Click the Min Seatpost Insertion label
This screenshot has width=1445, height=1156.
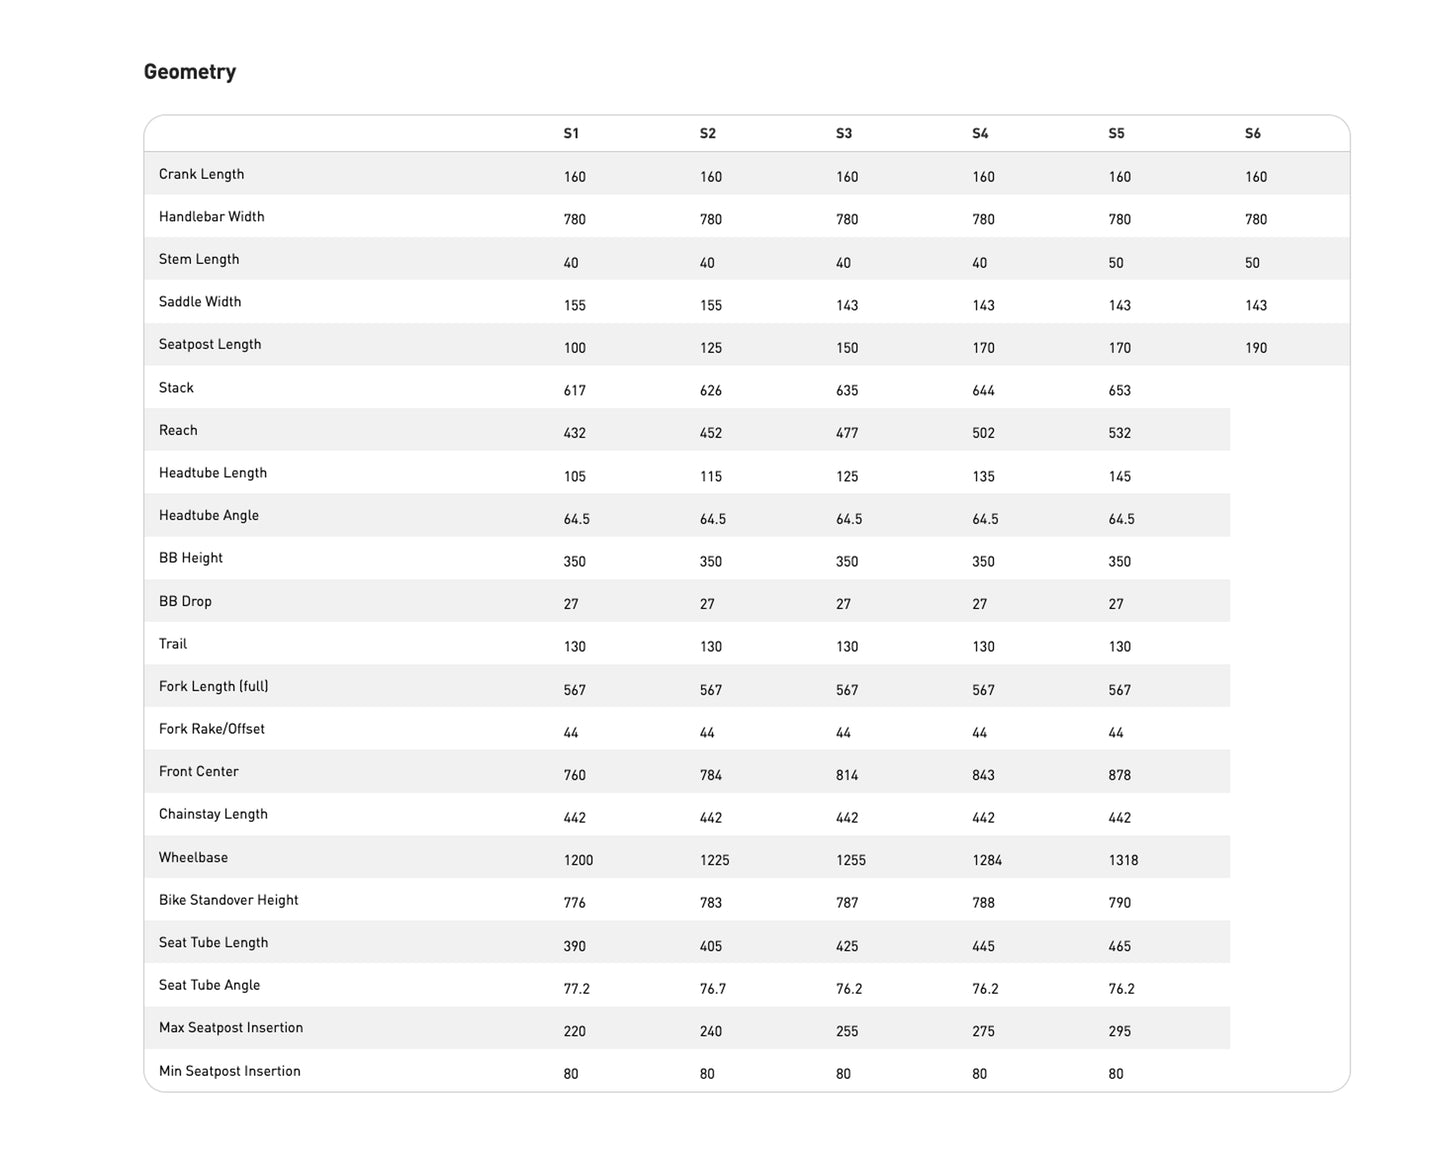click(x=229, y=1071)
